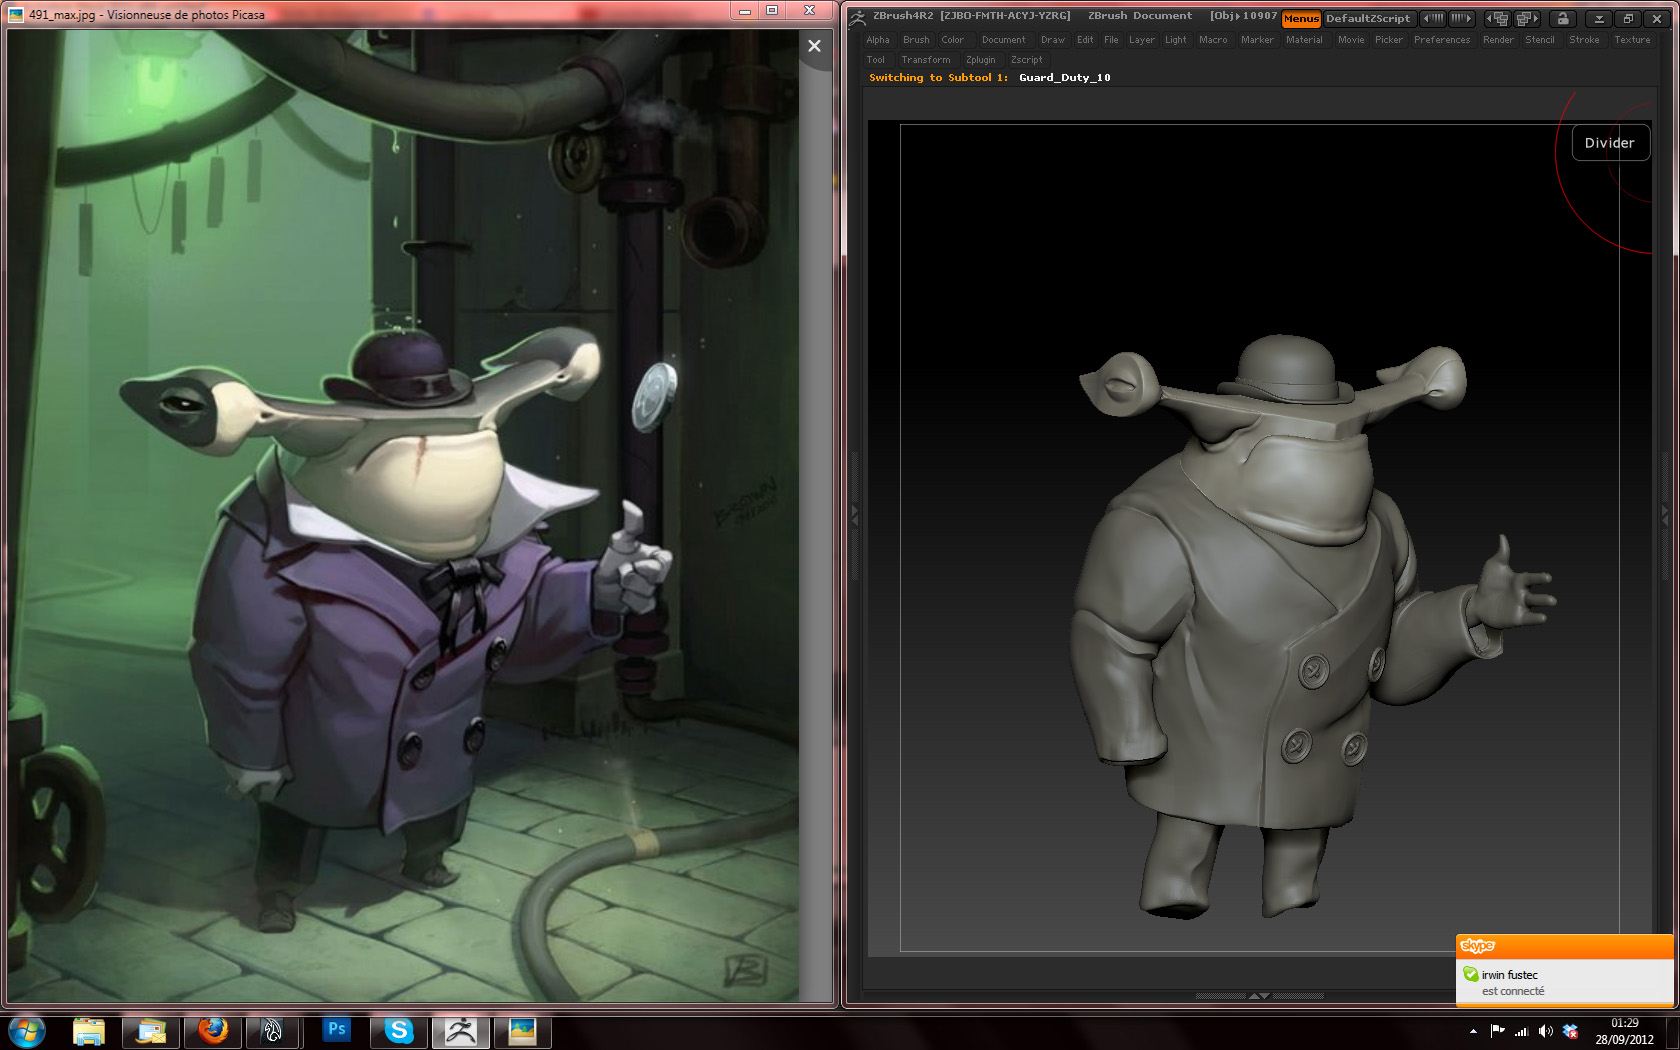Screen dimensions: 1680x1050
Task: Click the network signal tray icon
Action: tap(1521, 1031)
